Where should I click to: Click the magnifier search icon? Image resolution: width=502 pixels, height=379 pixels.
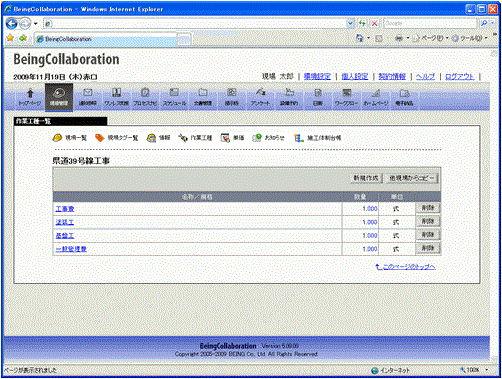[x=484, y=23]
